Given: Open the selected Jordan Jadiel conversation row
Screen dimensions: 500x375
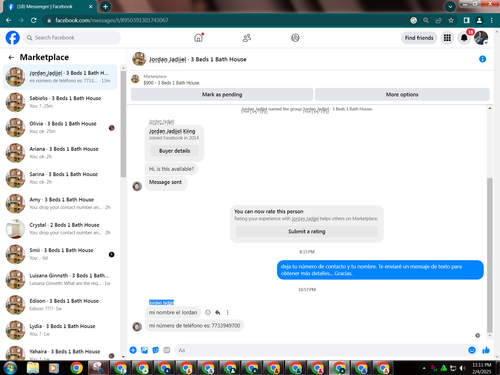Looking at the screenshot, I should coord(60,77).
